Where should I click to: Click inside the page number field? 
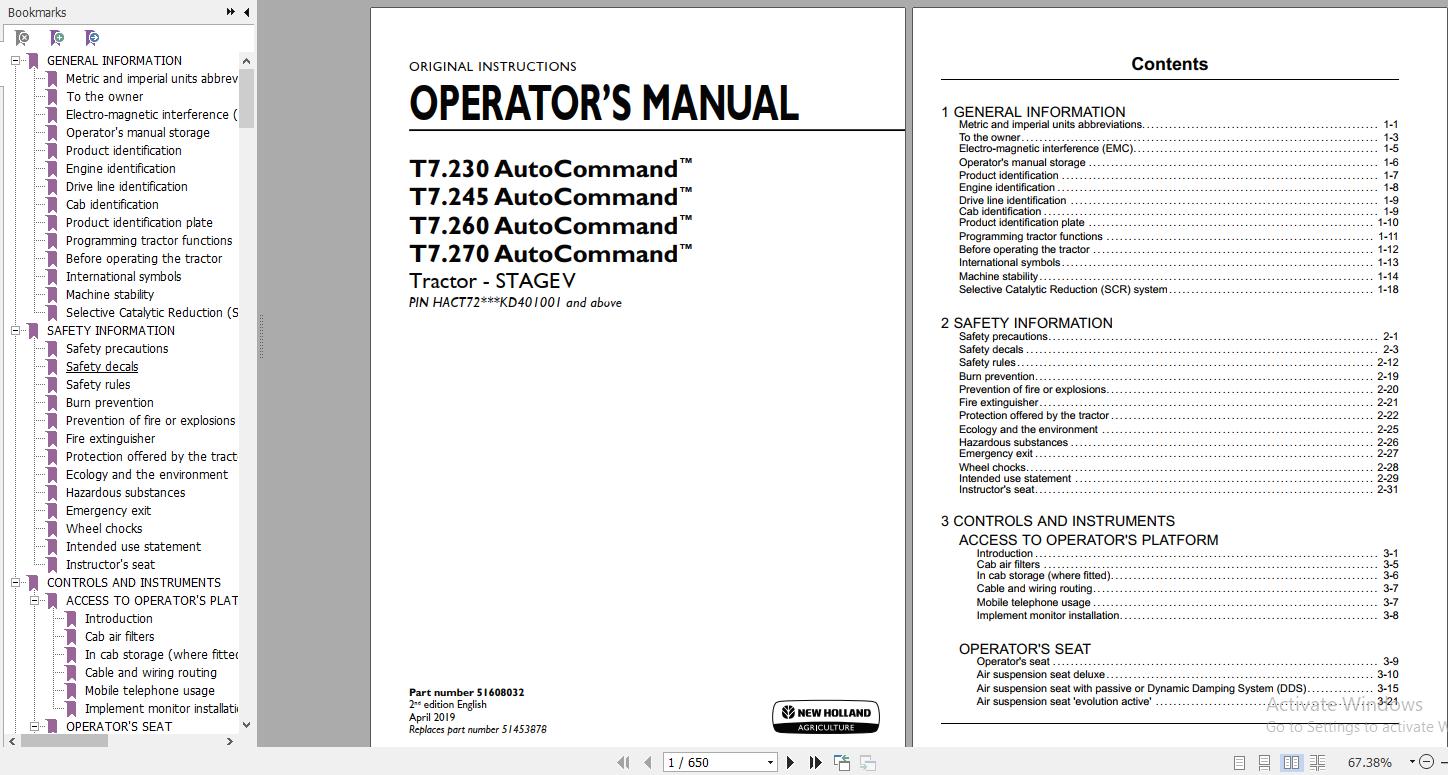point(700,762)
